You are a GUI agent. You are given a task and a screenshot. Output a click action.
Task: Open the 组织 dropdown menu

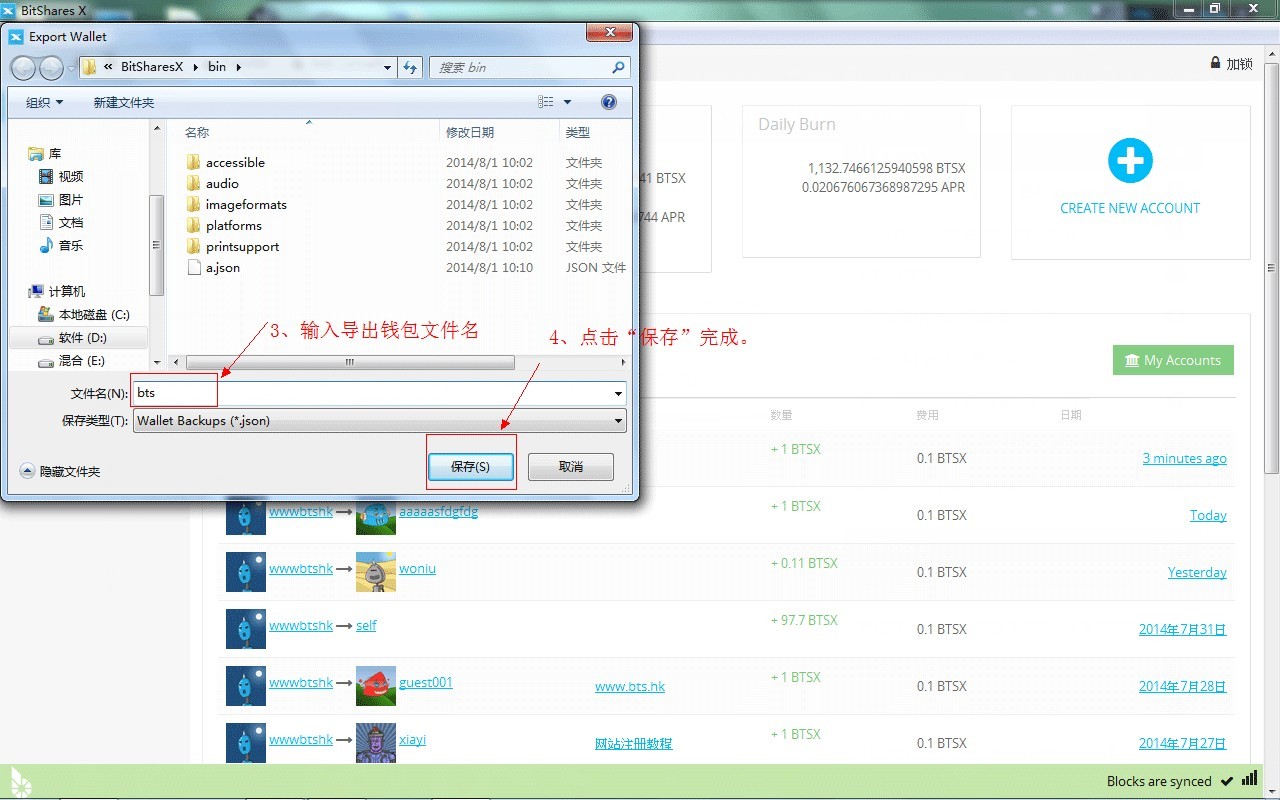point(44,102)
